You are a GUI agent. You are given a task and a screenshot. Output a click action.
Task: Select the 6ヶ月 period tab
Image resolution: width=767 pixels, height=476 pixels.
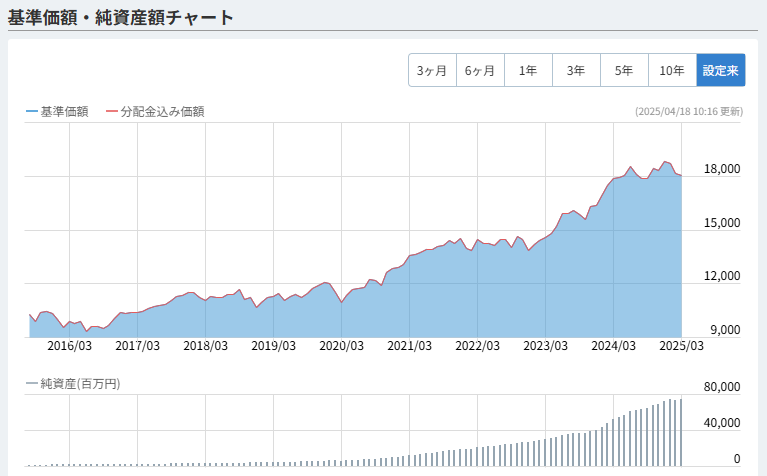click(x=480, y=70)
